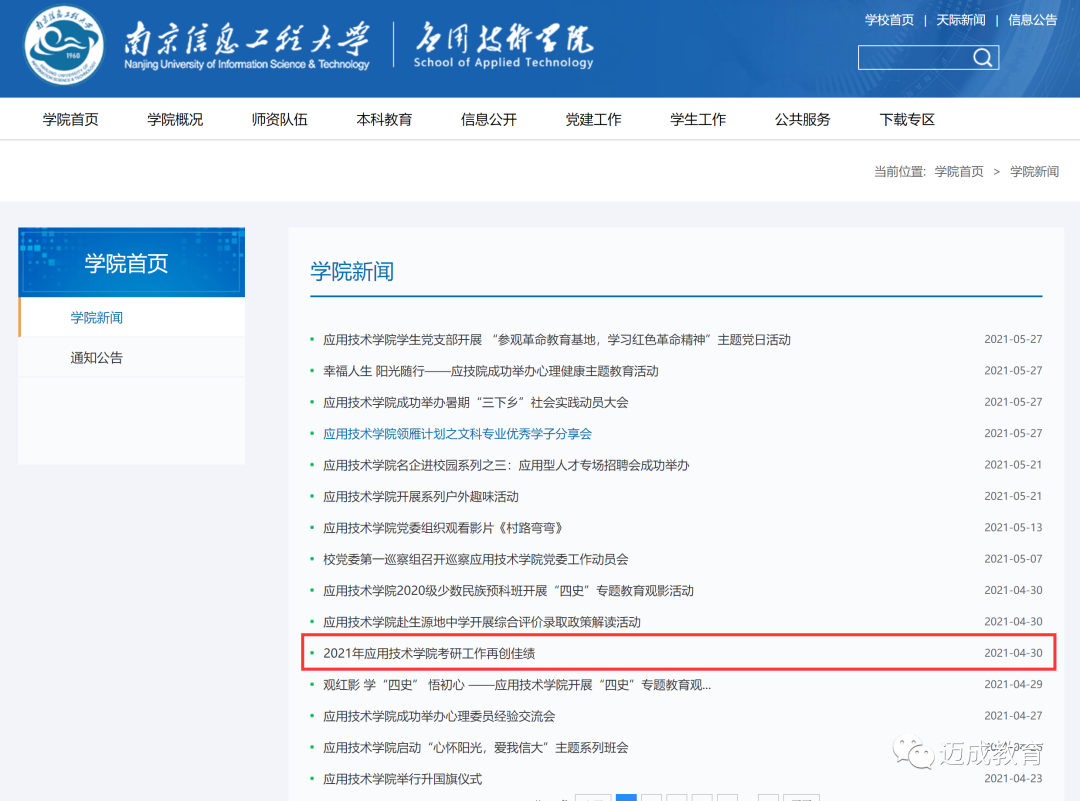1080x801 pixels.
Task: Open the 天际新闻 link
Action: point(961,19)
